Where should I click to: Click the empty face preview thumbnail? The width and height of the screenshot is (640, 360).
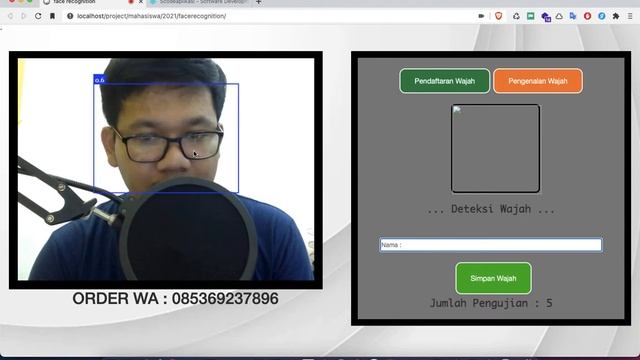coord(496,148)
